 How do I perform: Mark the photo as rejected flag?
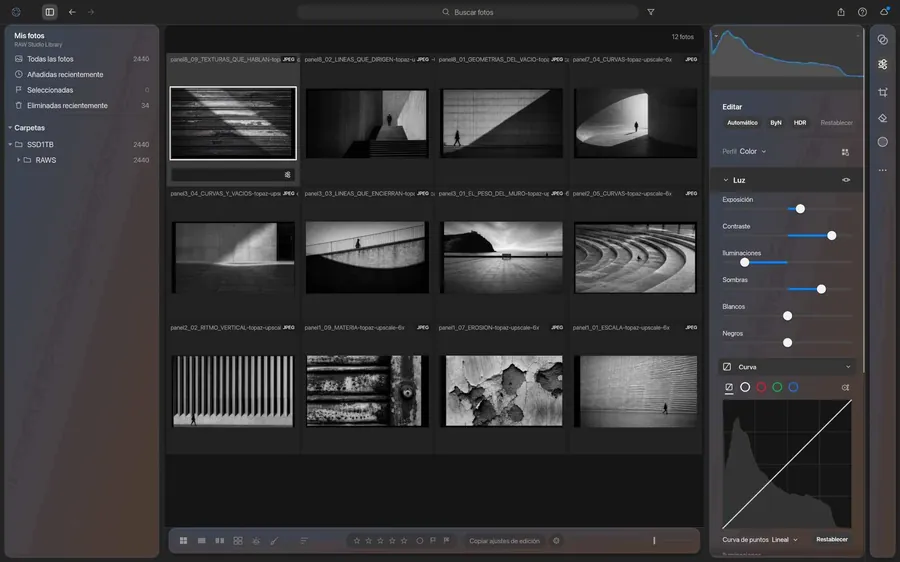(447, 541)
